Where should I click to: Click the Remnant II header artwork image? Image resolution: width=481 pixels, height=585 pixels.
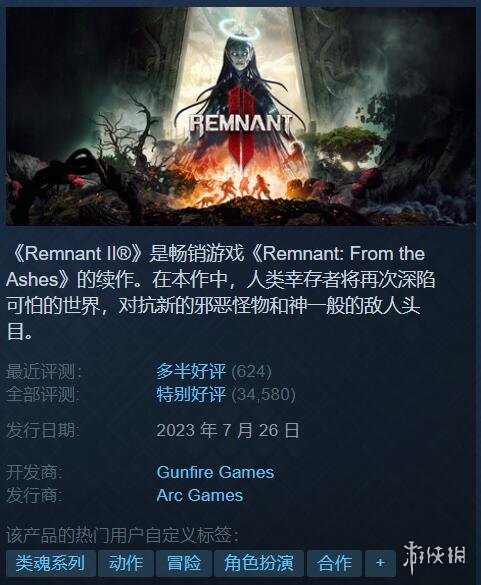241,116
